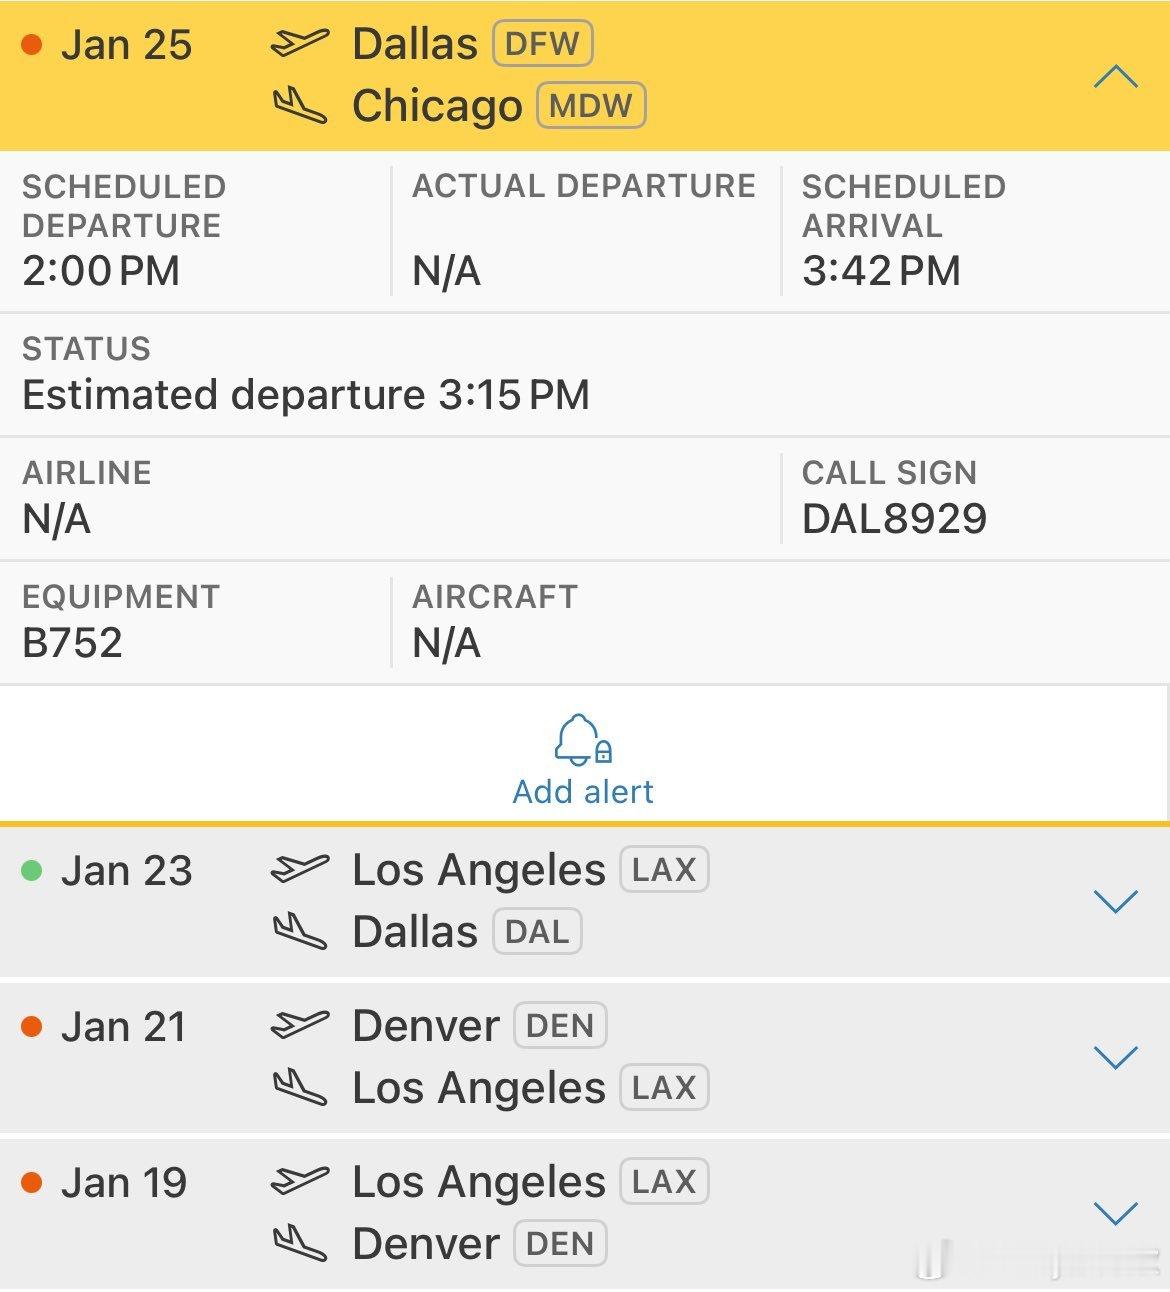Expand the Jan 23 Los Angeles–Dallas flight

click(x=1116, y=901)
